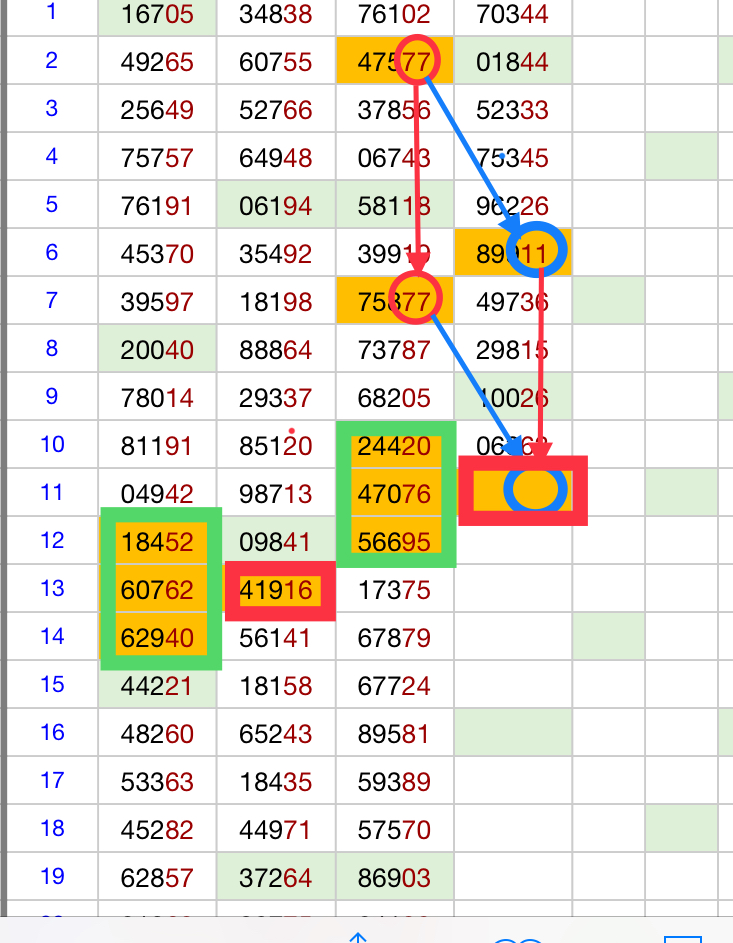Click cell 88864 in row 8

pyautogui.click(x=276, y=350)
